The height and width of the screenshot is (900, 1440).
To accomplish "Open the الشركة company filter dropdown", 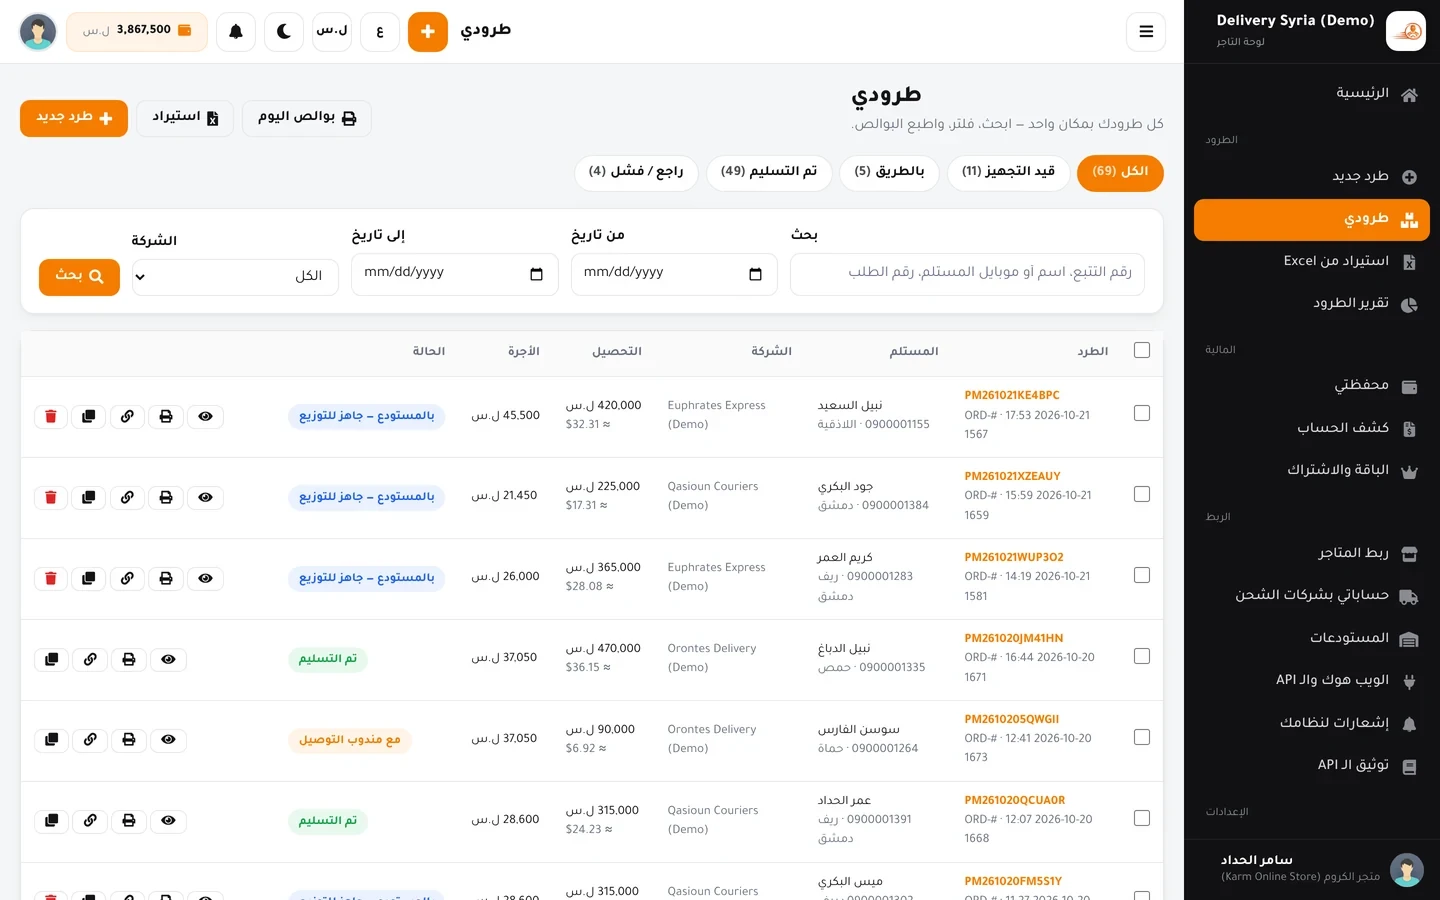I will click(235, 277).
